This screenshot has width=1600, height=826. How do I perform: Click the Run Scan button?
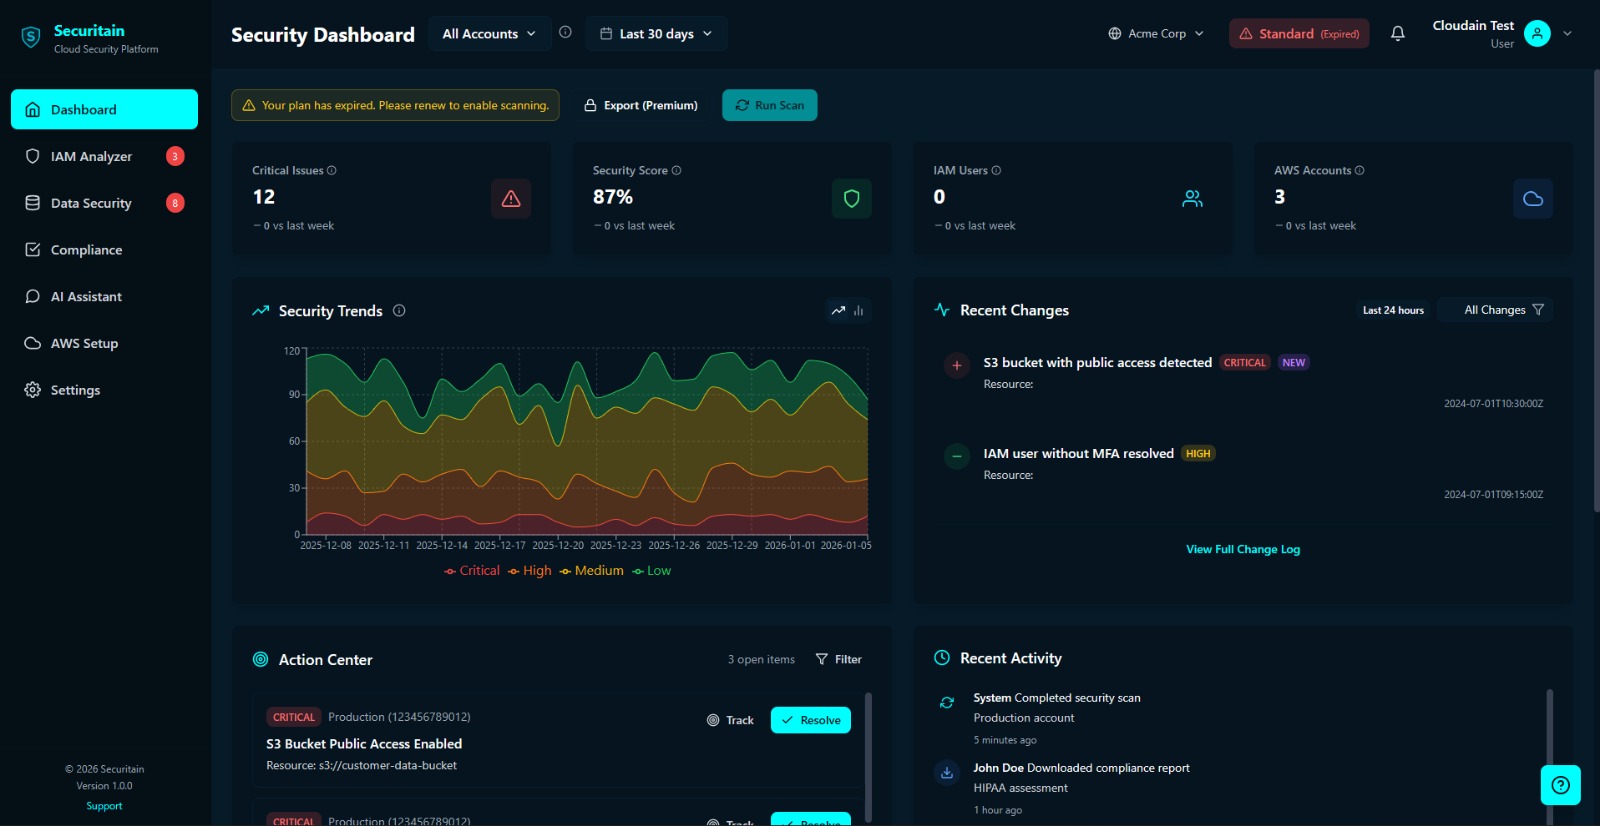pyautogui.click(x=769, y=105)
